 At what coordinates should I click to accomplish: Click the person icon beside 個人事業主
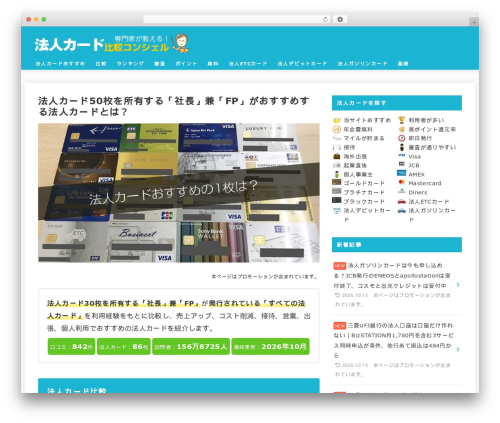coord(337,174)
